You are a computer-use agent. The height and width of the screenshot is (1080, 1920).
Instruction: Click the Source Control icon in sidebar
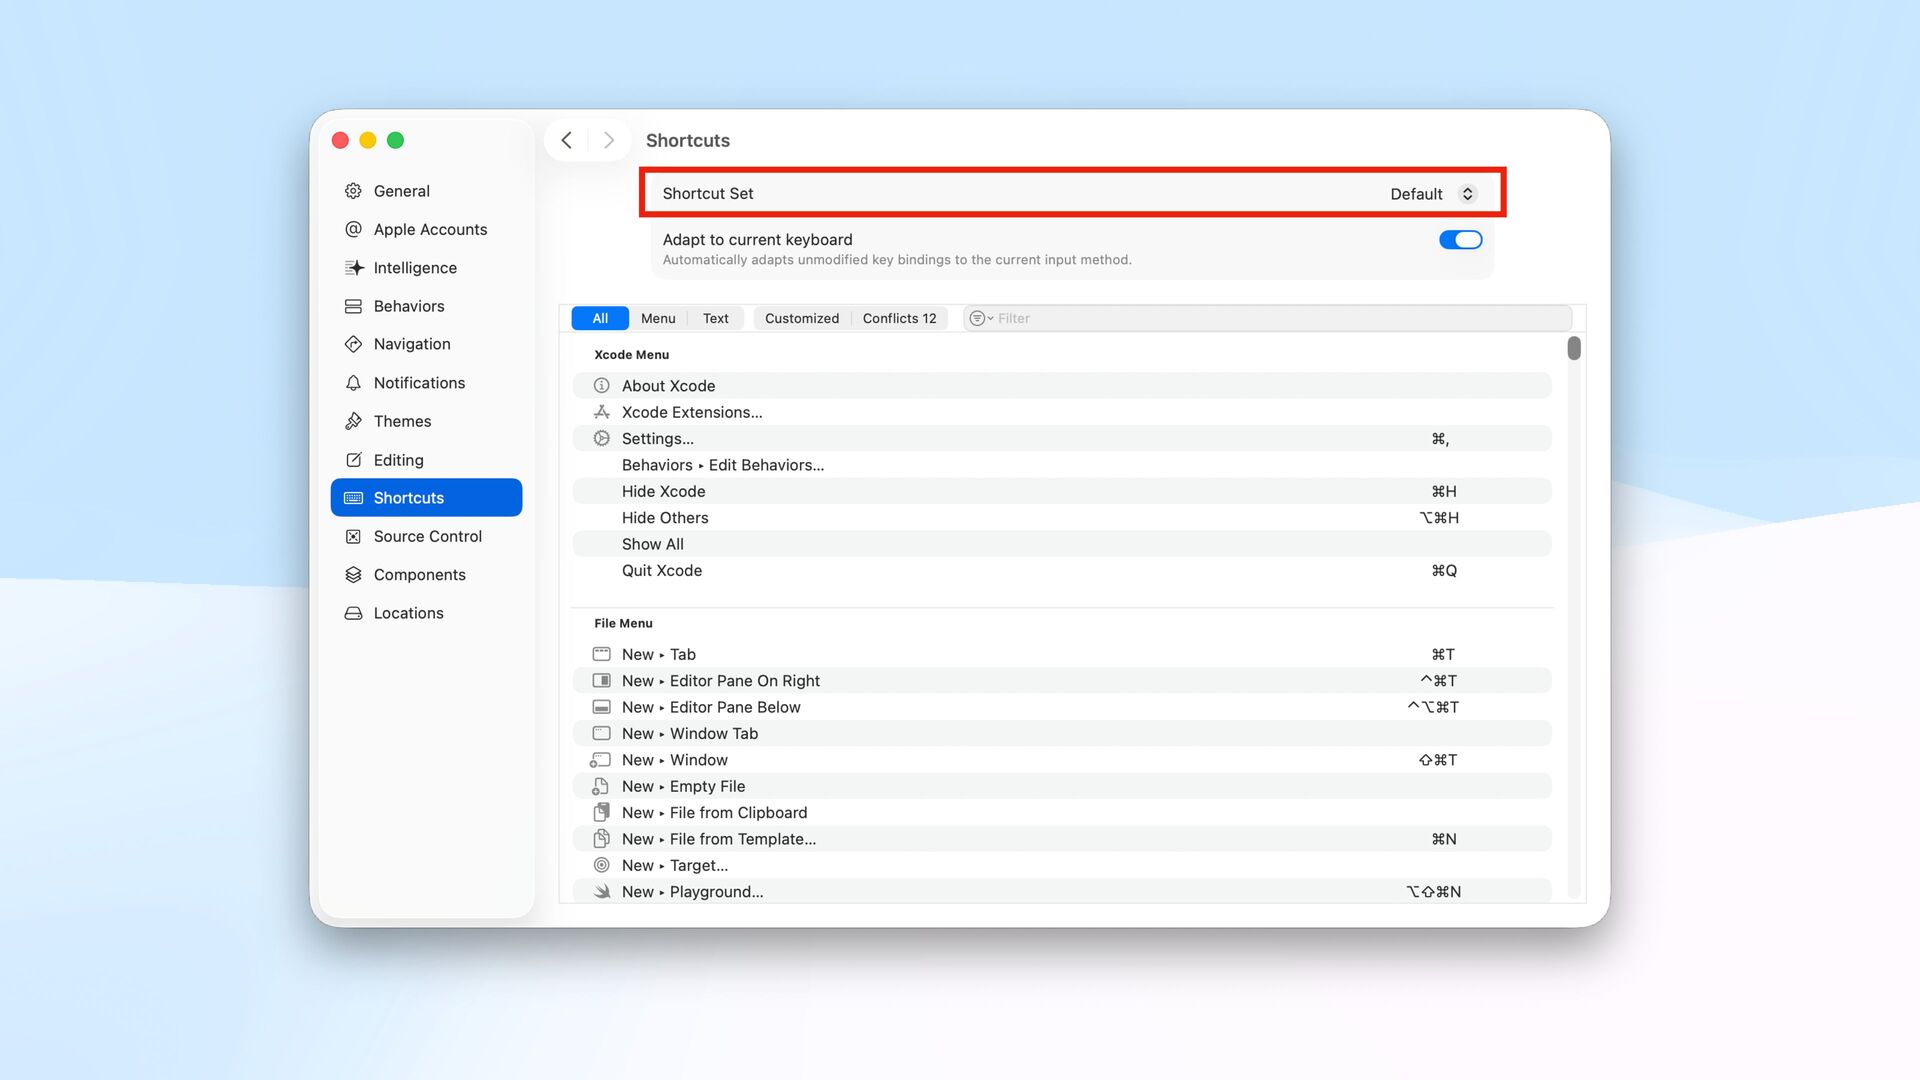353,537
